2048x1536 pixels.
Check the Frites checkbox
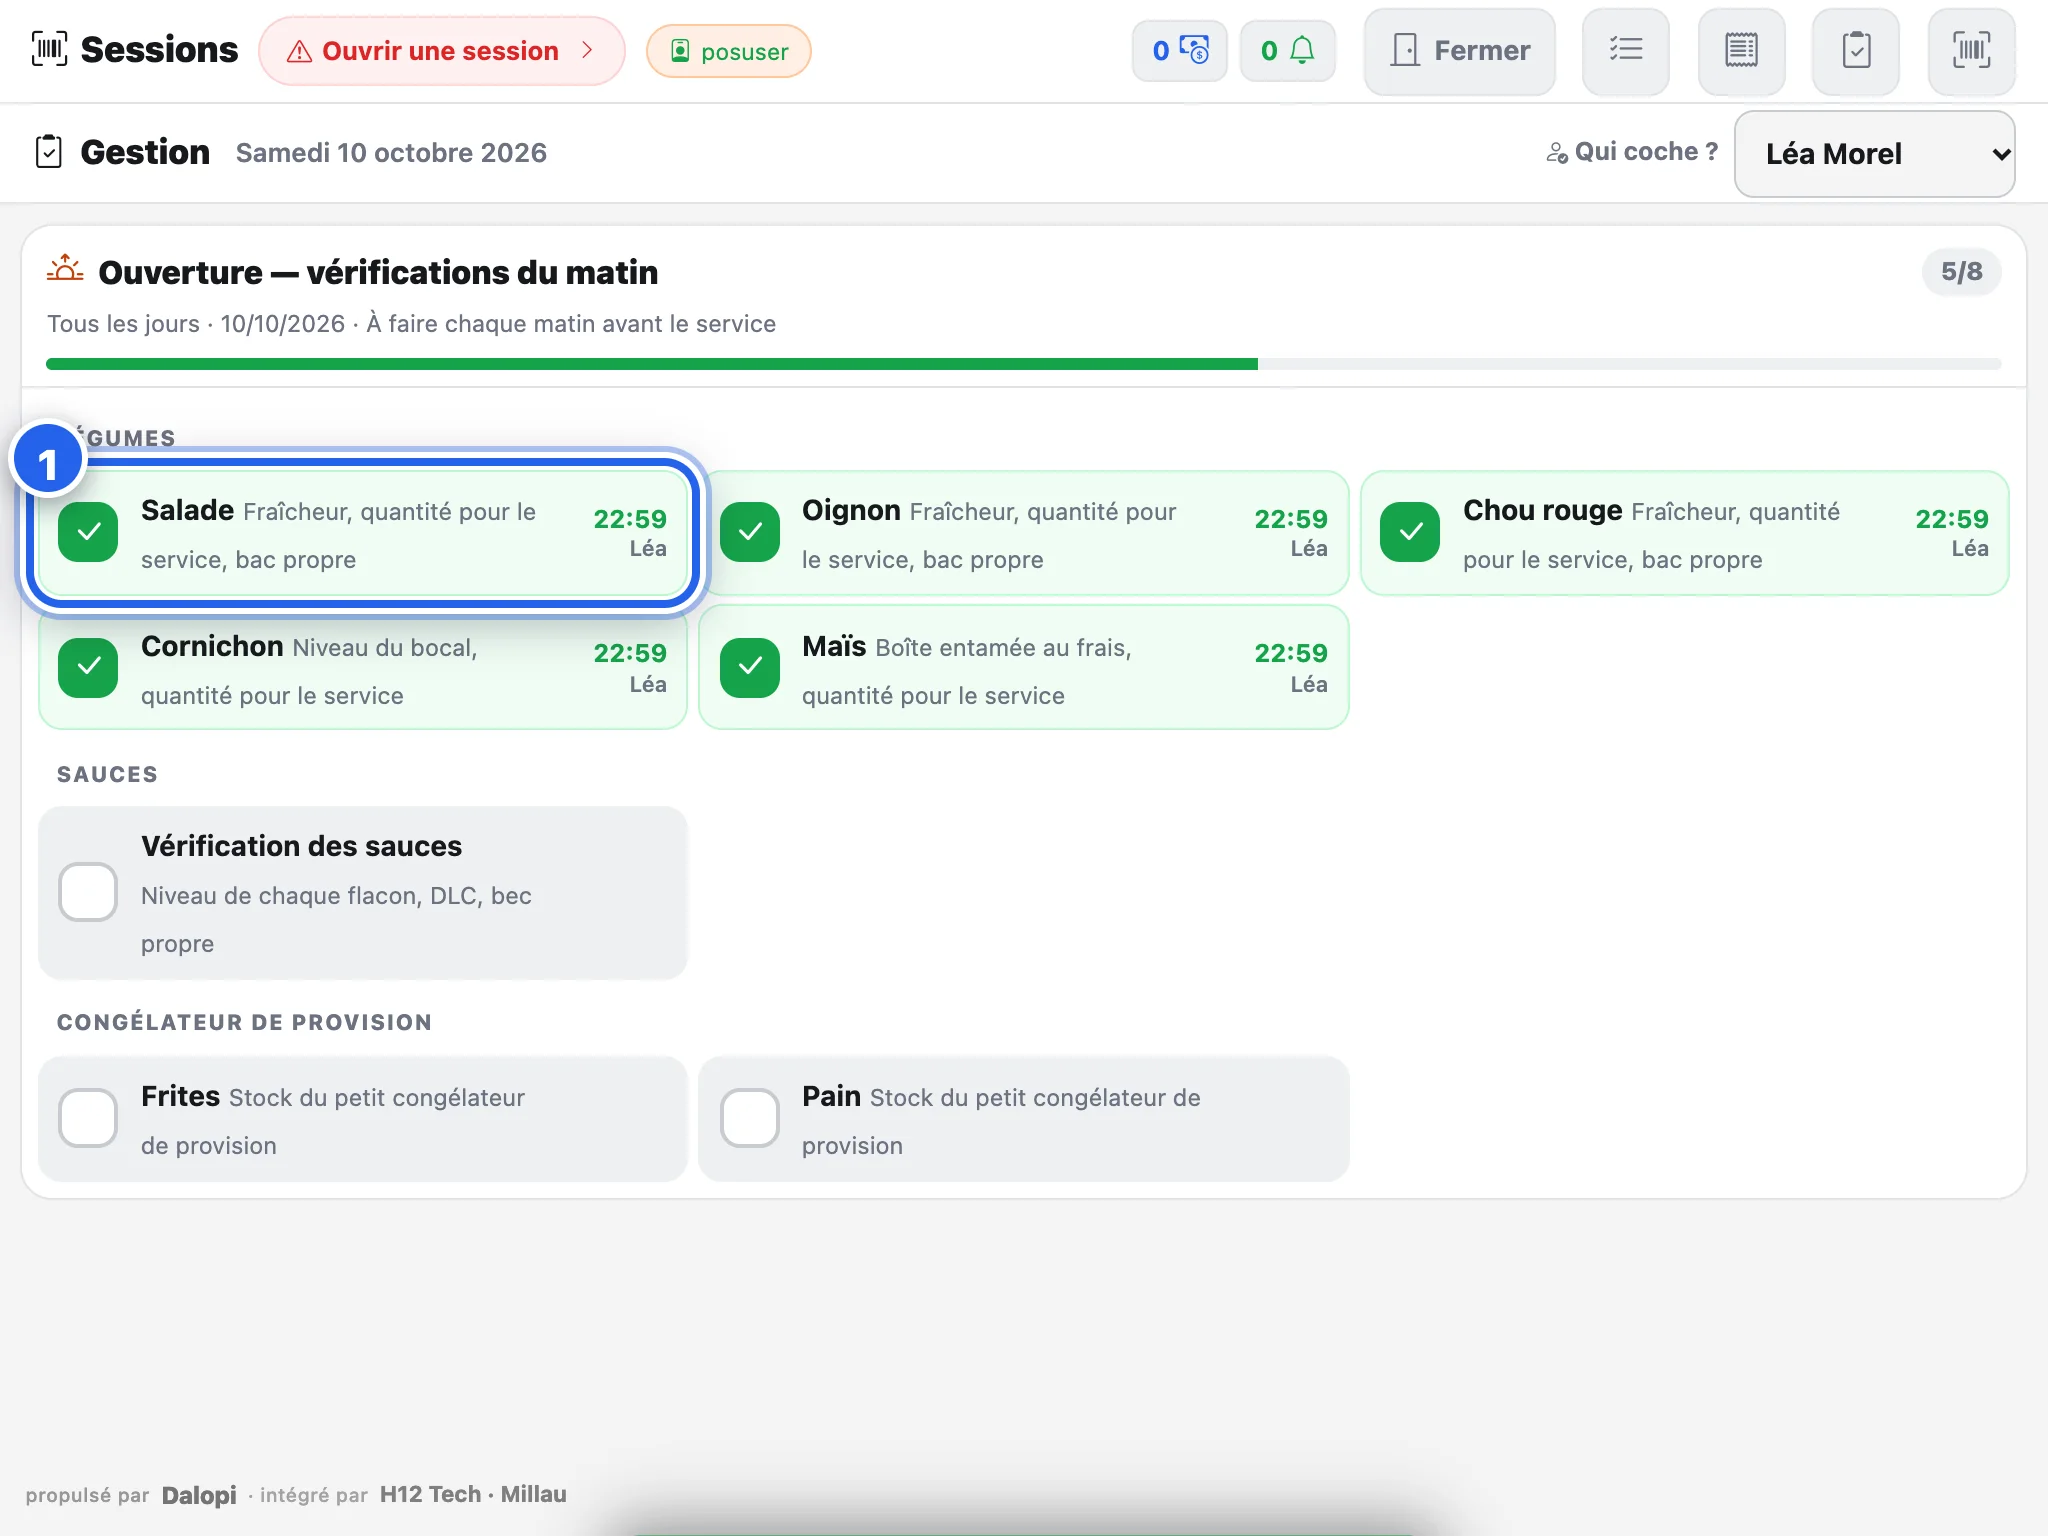click(x=88, y=1118)
